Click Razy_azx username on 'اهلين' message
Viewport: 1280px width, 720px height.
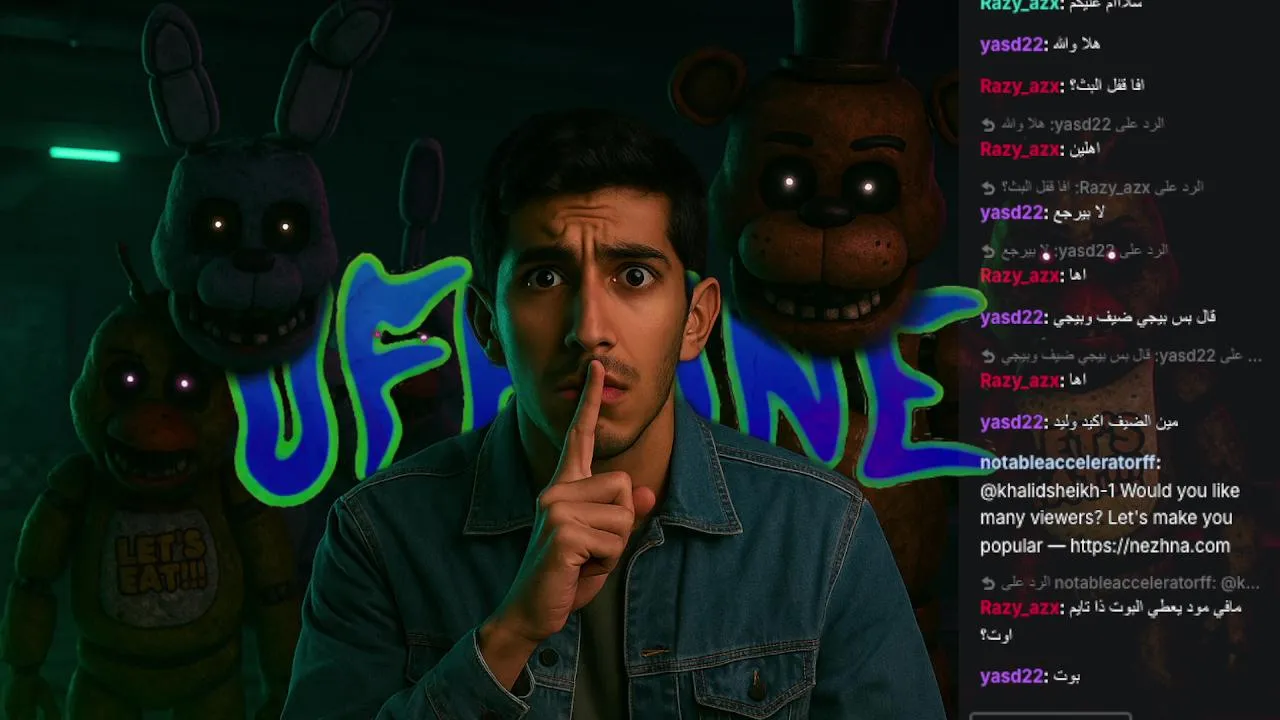tap(1021, 149)
